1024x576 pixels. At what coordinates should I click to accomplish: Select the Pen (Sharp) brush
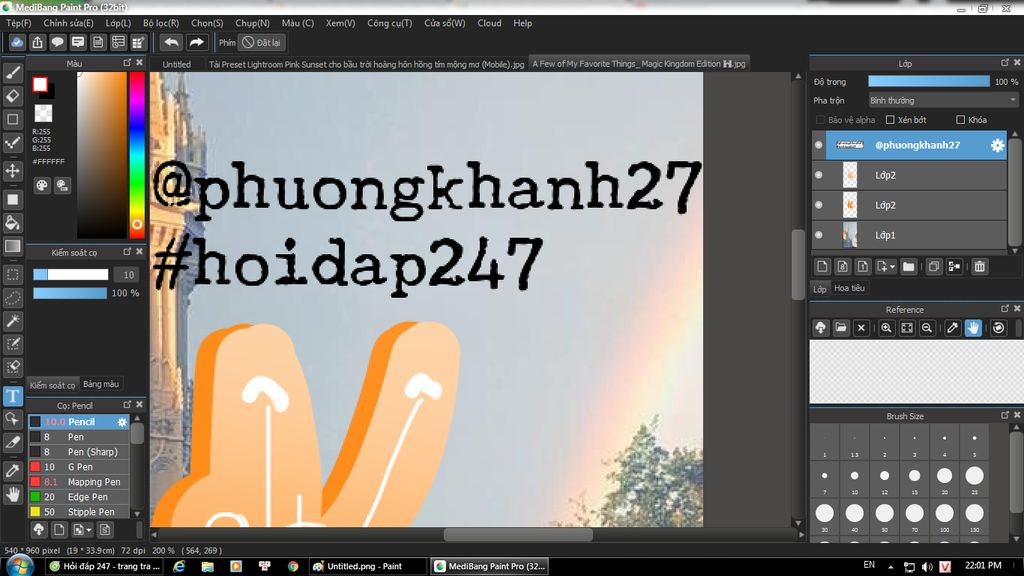pos(78,452)
